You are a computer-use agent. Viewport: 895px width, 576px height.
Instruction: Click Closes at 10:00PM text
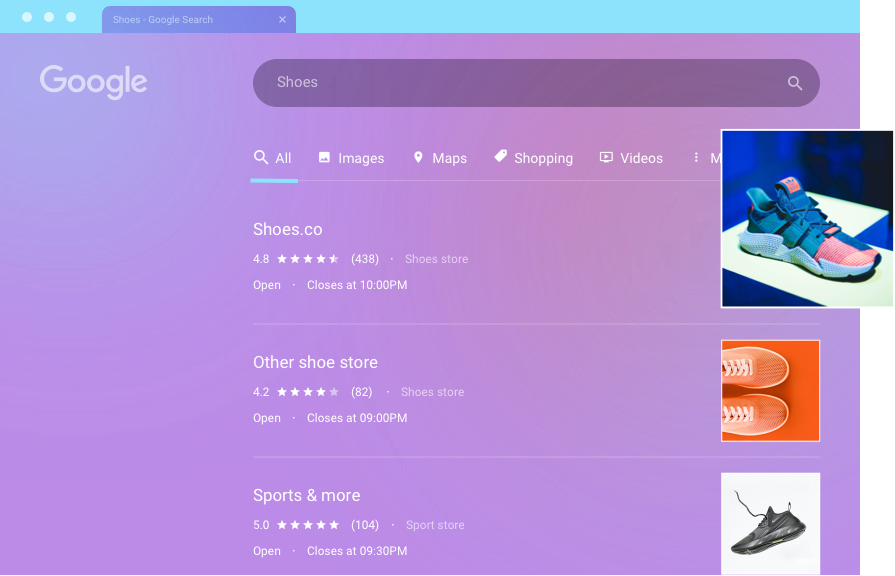pos(357,285)
